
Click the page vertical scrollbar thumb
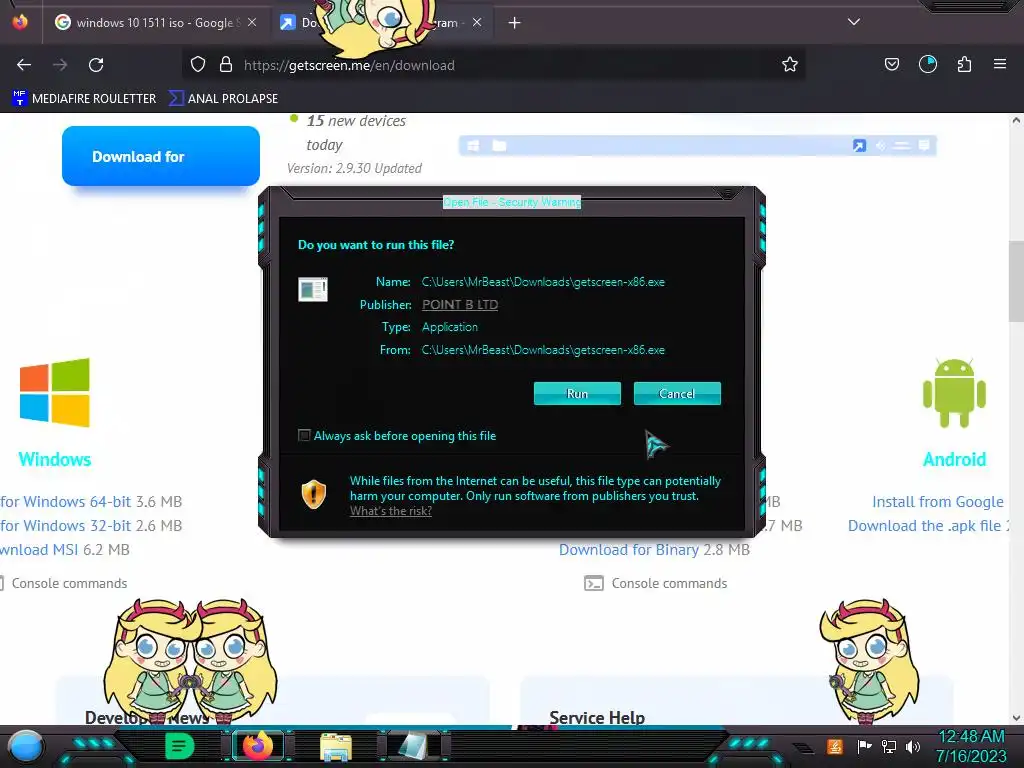coord(1016,281)
